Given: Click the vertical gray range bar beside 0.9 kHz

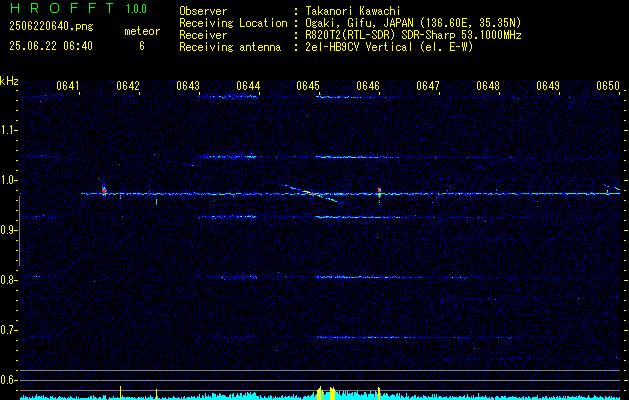Looking at the screenshot, I should coord(20,231).
